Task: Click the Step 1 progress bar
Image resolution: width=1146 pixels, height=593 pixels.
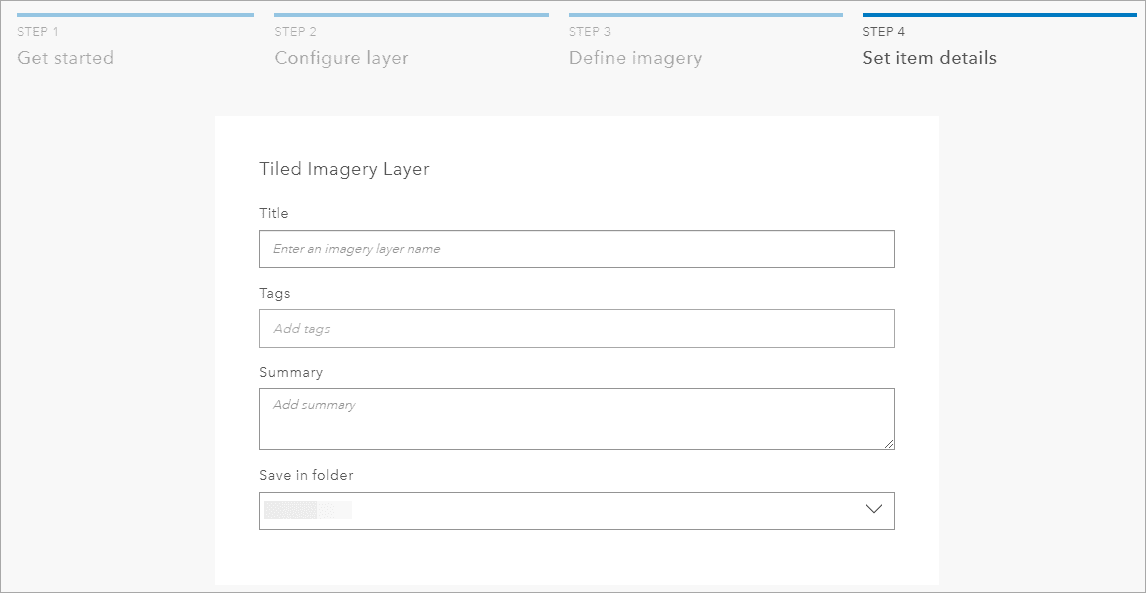Action: [135, 15]
